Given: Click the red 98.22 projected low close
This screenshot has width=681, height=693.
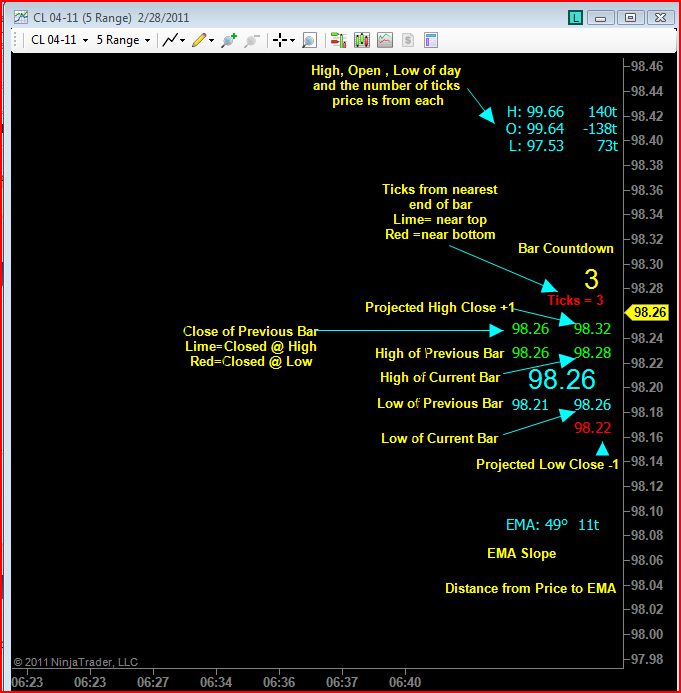Looking at the screenshot, I should 593,428.
